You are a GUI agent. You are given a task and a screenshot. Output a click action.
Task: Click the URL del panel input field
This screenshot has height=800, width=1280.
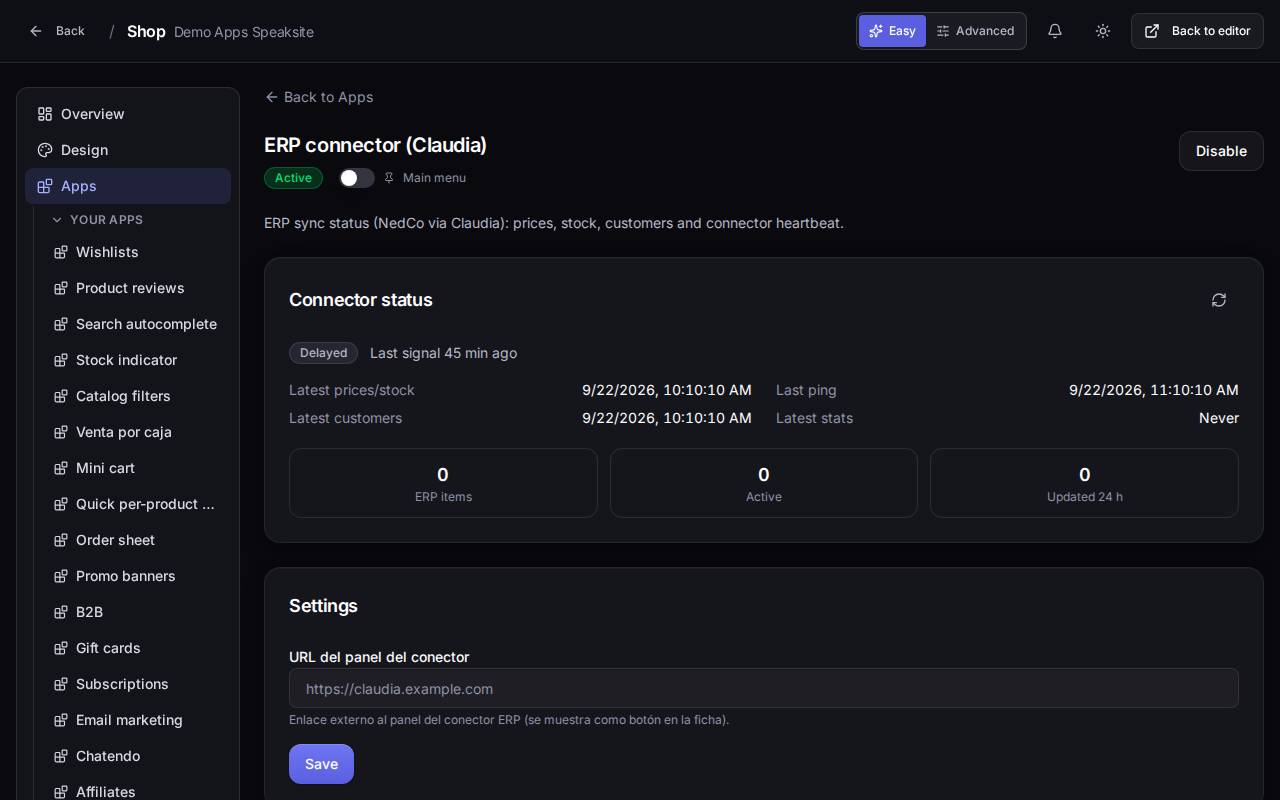(763, 688)
